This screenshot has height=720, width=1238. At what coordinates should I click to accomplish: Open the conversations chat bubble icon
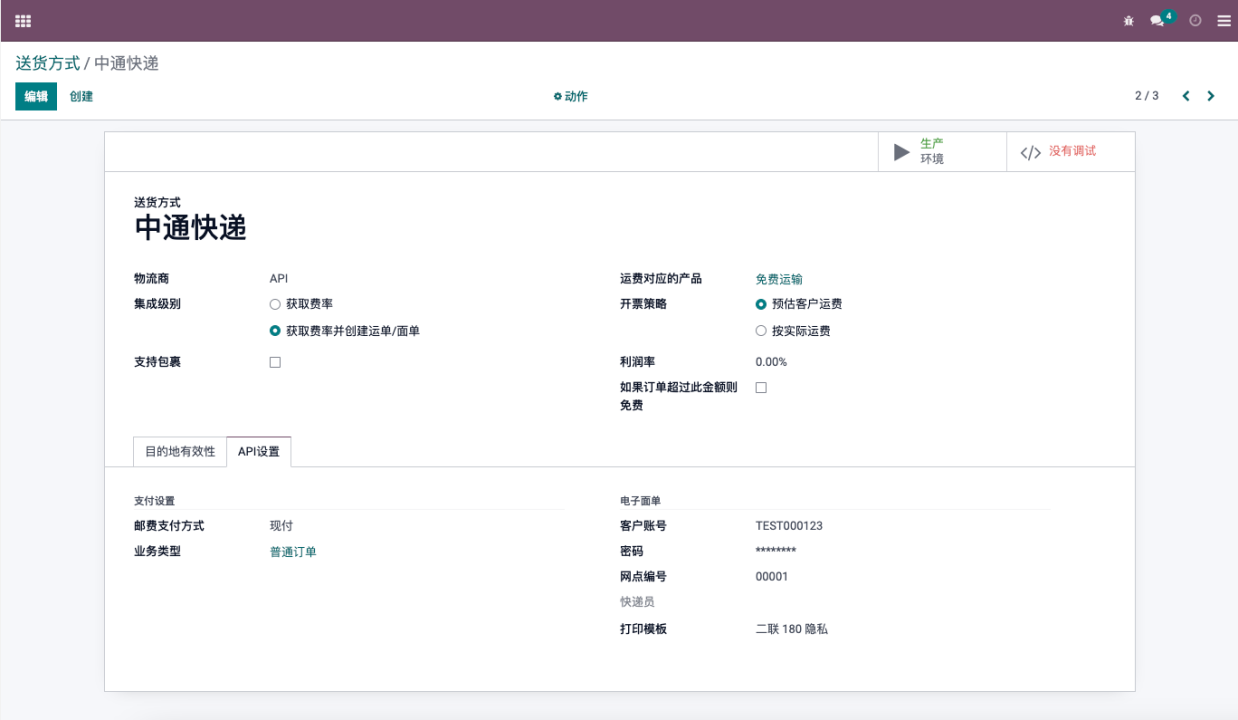[x=1158, y=21]
